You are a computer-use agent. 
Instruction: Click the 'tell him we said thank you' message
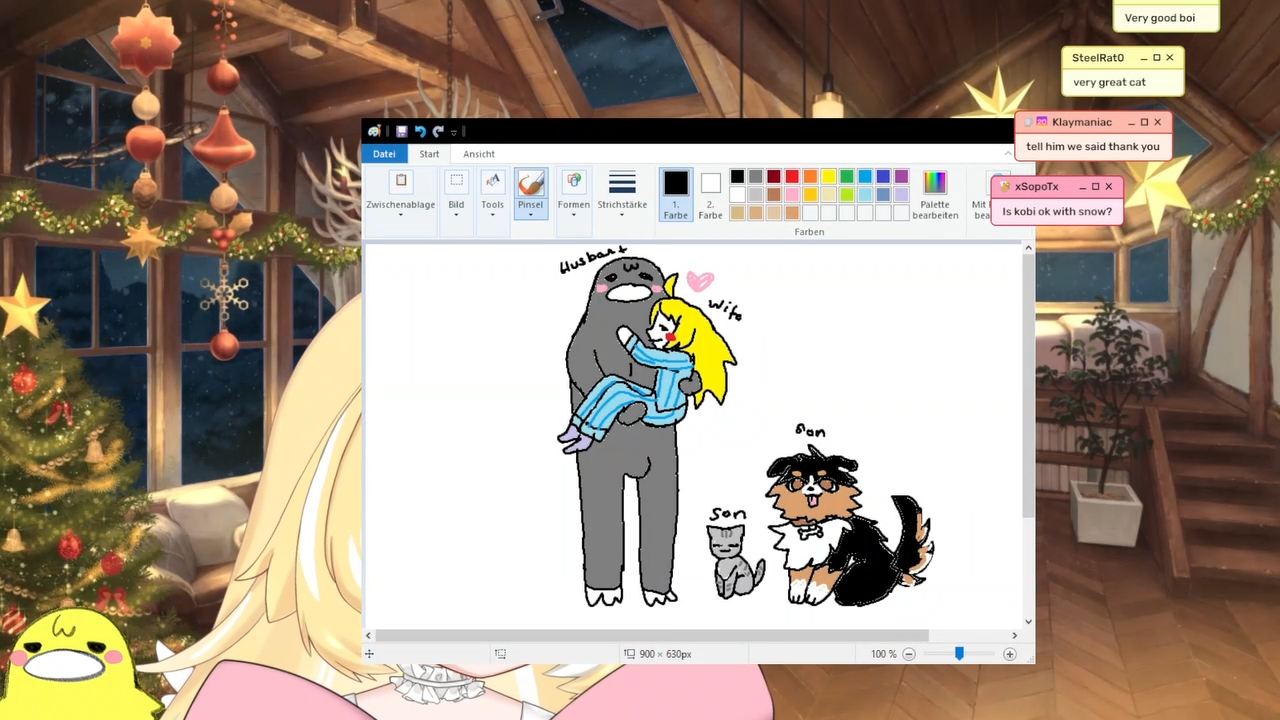point(1093,146)
